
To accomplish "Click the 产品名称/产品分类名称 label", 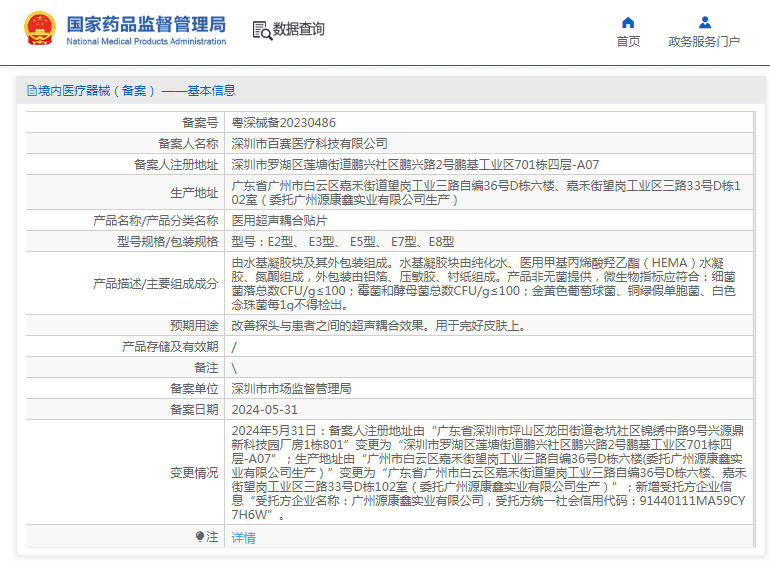I will [x=156, y=221].
